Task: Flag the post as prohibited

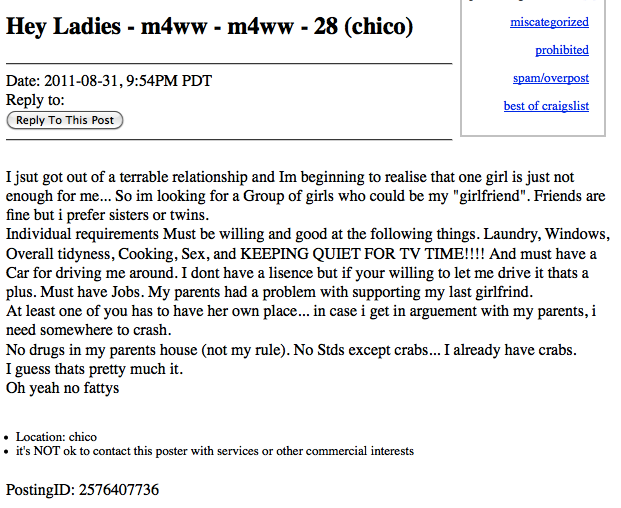Action: point(561,50)
